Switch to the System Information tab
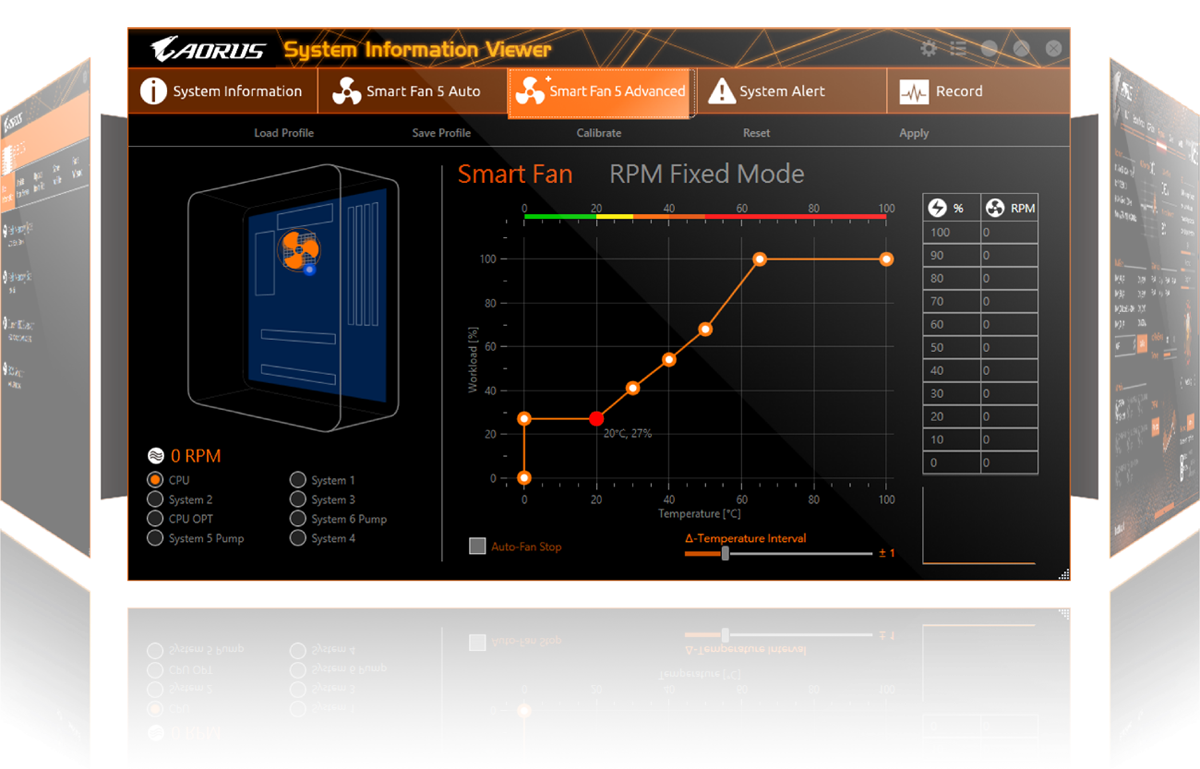1200x769 pixels. (222, 92)
